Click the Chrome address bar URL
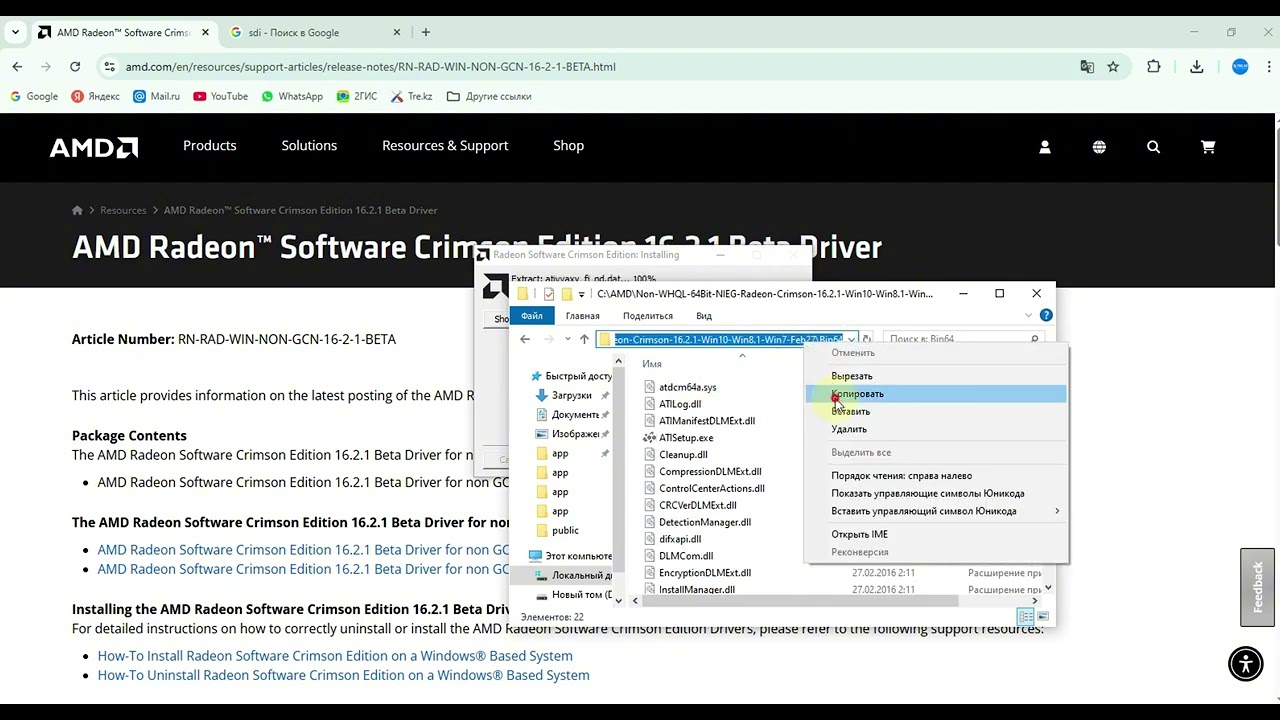The image size is (1280, 720). tap(370, 67)
